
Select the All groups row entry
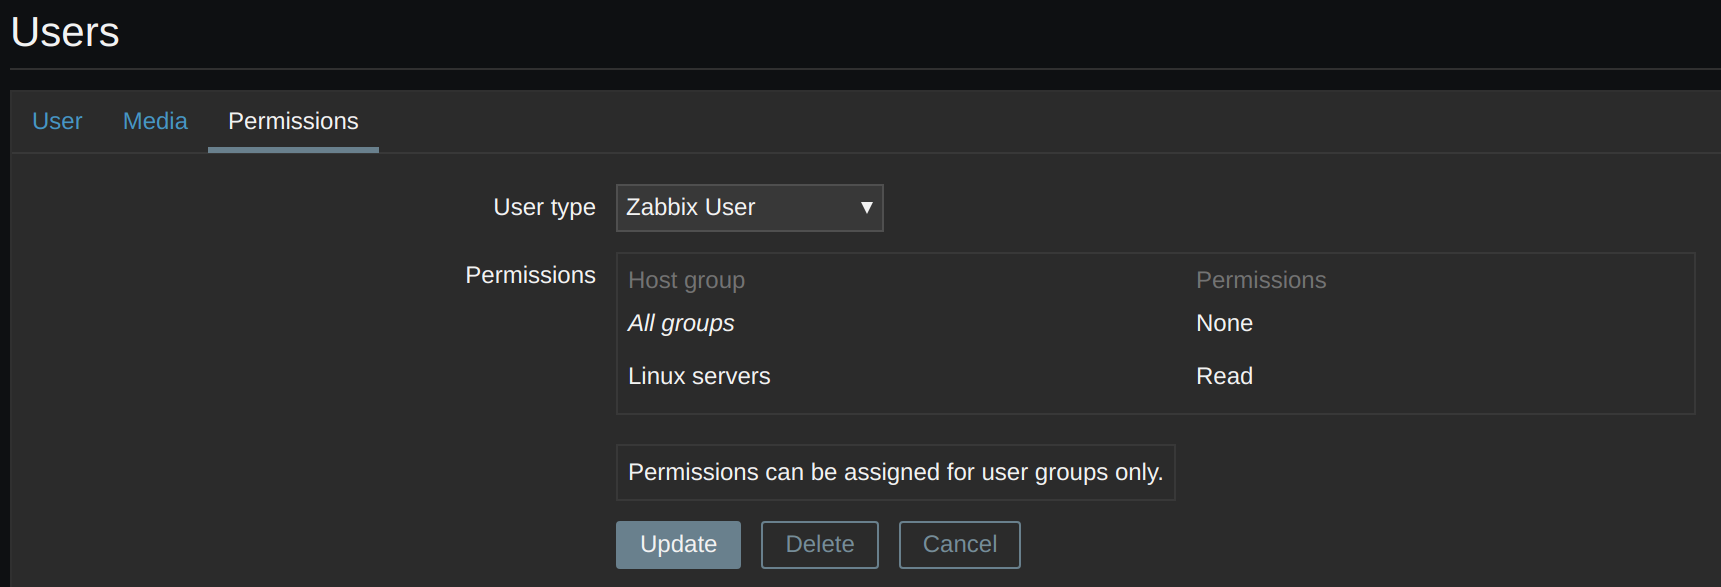coord(681,323)
